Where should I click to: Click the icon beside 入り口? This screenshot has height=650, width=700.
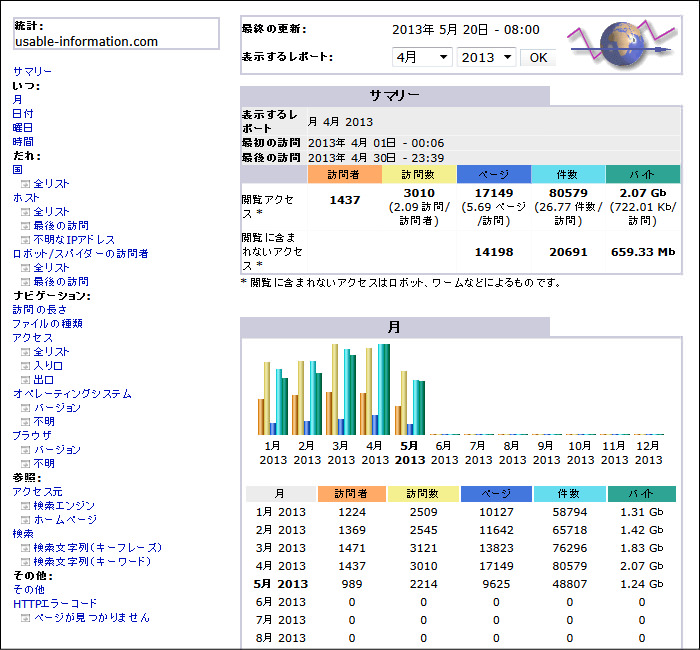[25, 366]
